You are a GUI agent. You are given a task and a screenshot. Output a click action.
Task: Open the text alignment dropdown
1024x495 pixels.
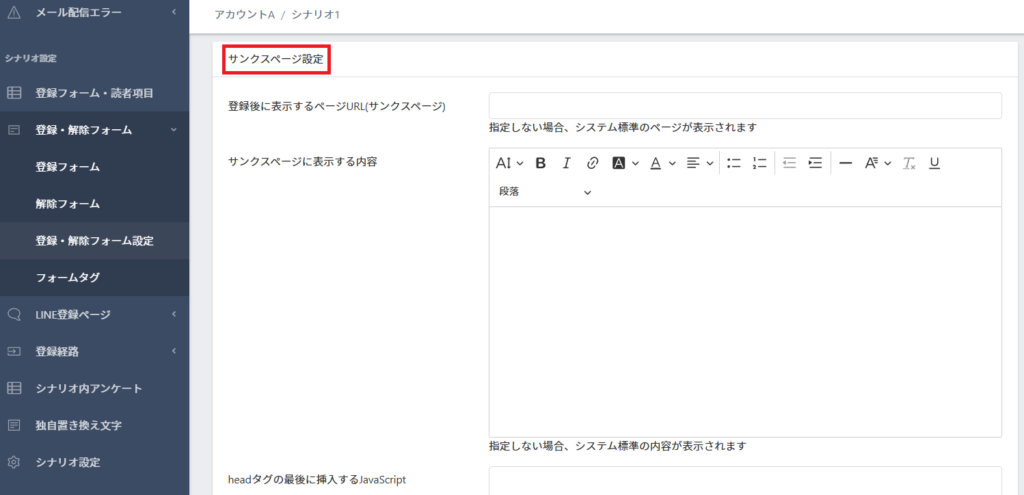[x=699, y=163]
